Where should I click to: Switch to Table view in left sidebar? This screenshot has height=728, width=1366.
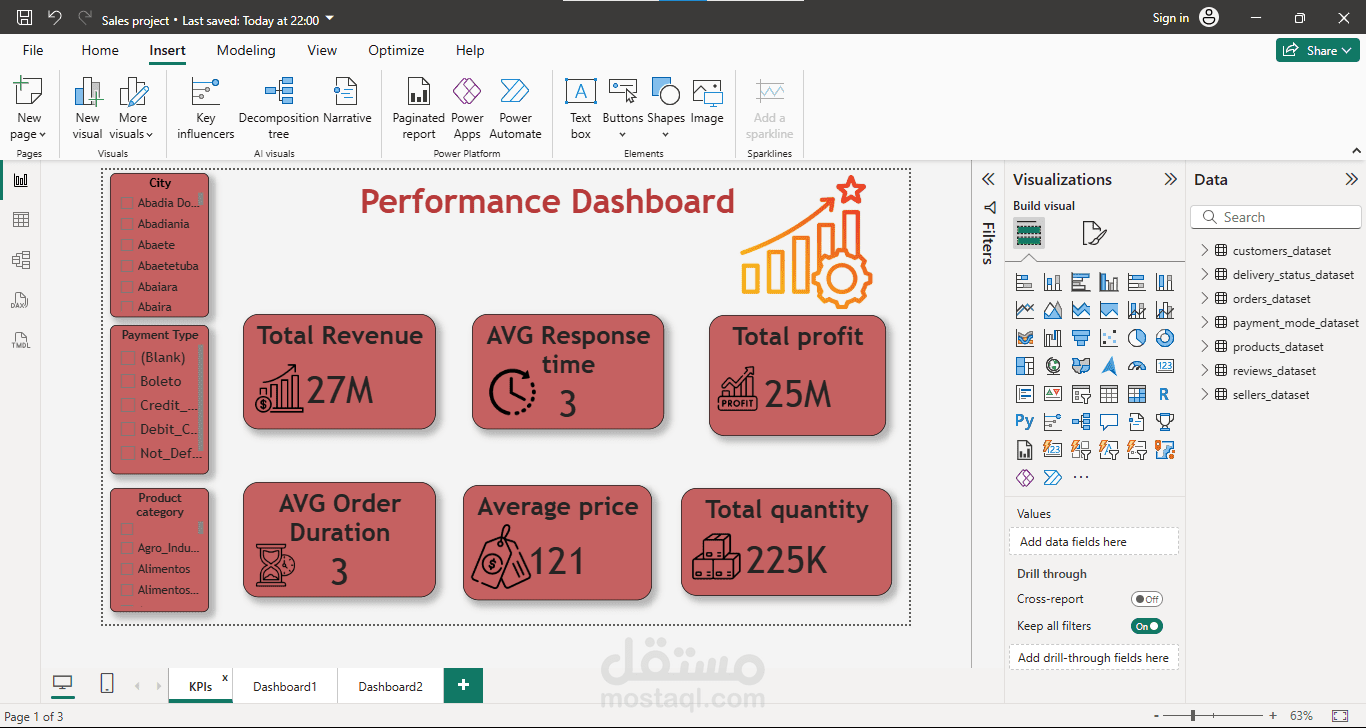(x=21, y=220)
